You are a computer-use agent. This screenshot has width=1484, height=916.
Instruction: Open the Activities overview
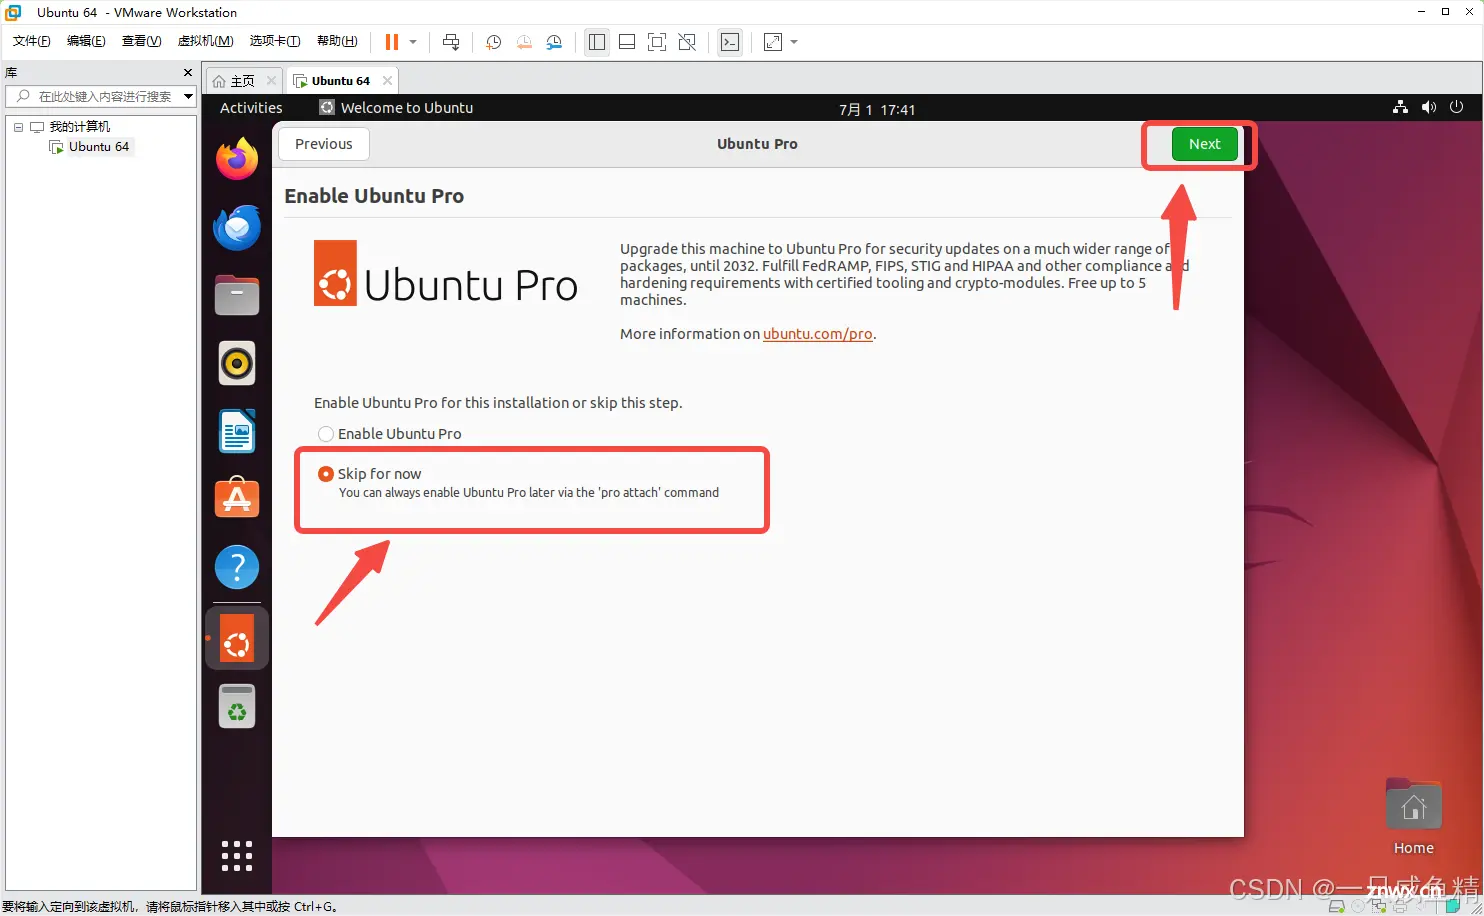tap(251, 108)
